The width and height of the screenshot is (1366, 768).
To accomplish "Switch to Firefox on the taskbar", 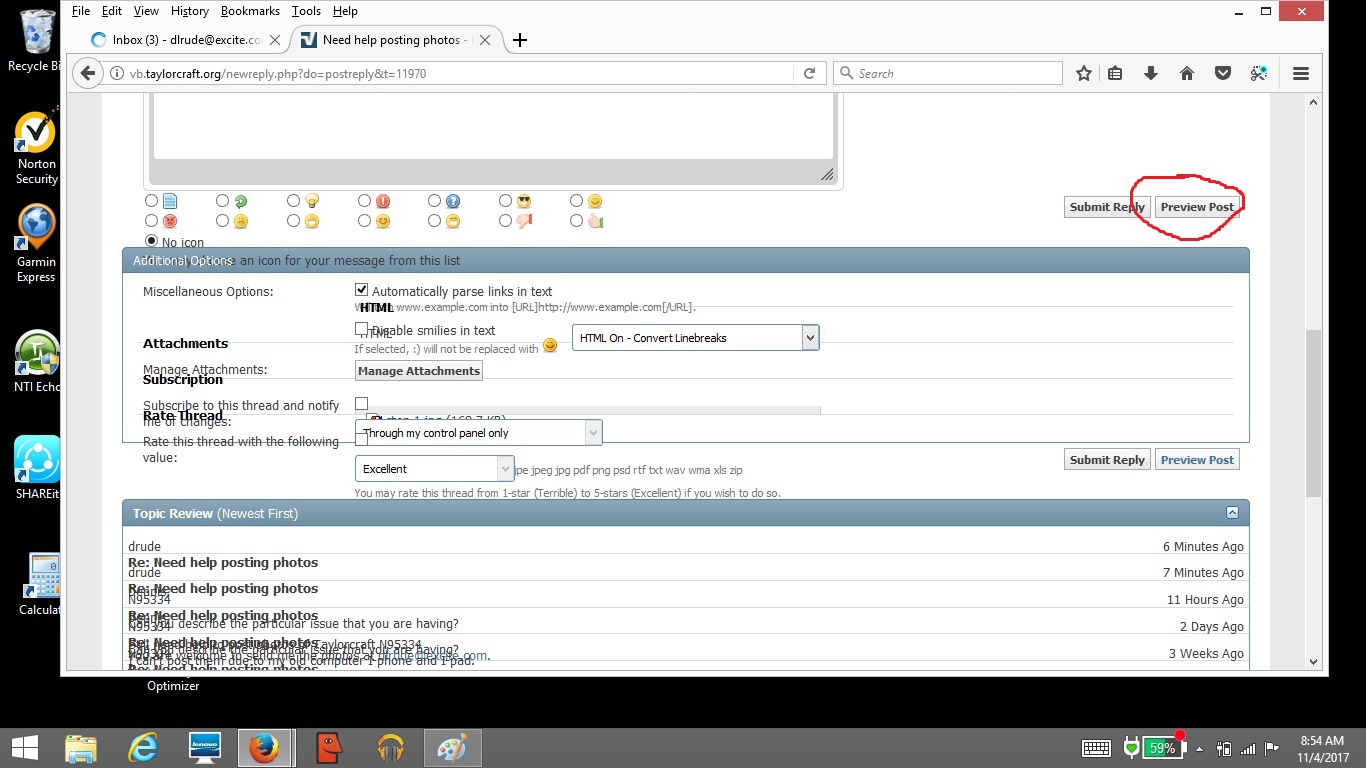I will 265,748.
